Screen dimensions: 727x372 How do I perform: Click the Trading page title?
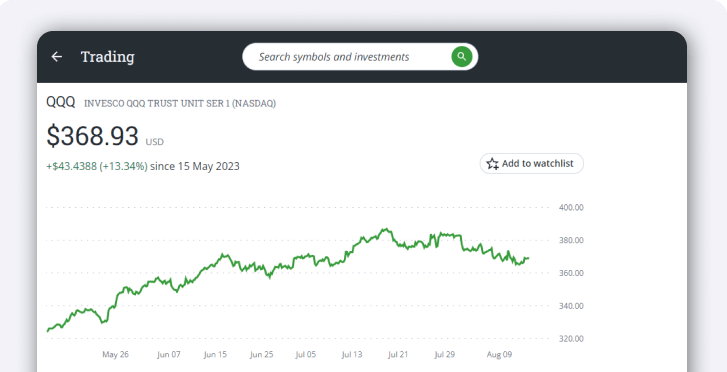108,57
